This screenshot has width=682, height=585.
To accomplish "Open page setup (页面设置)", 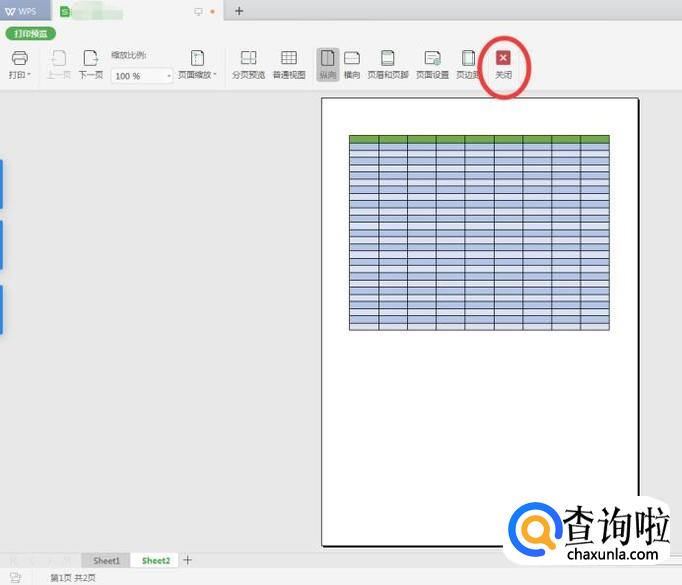I will tap(432, 64).
